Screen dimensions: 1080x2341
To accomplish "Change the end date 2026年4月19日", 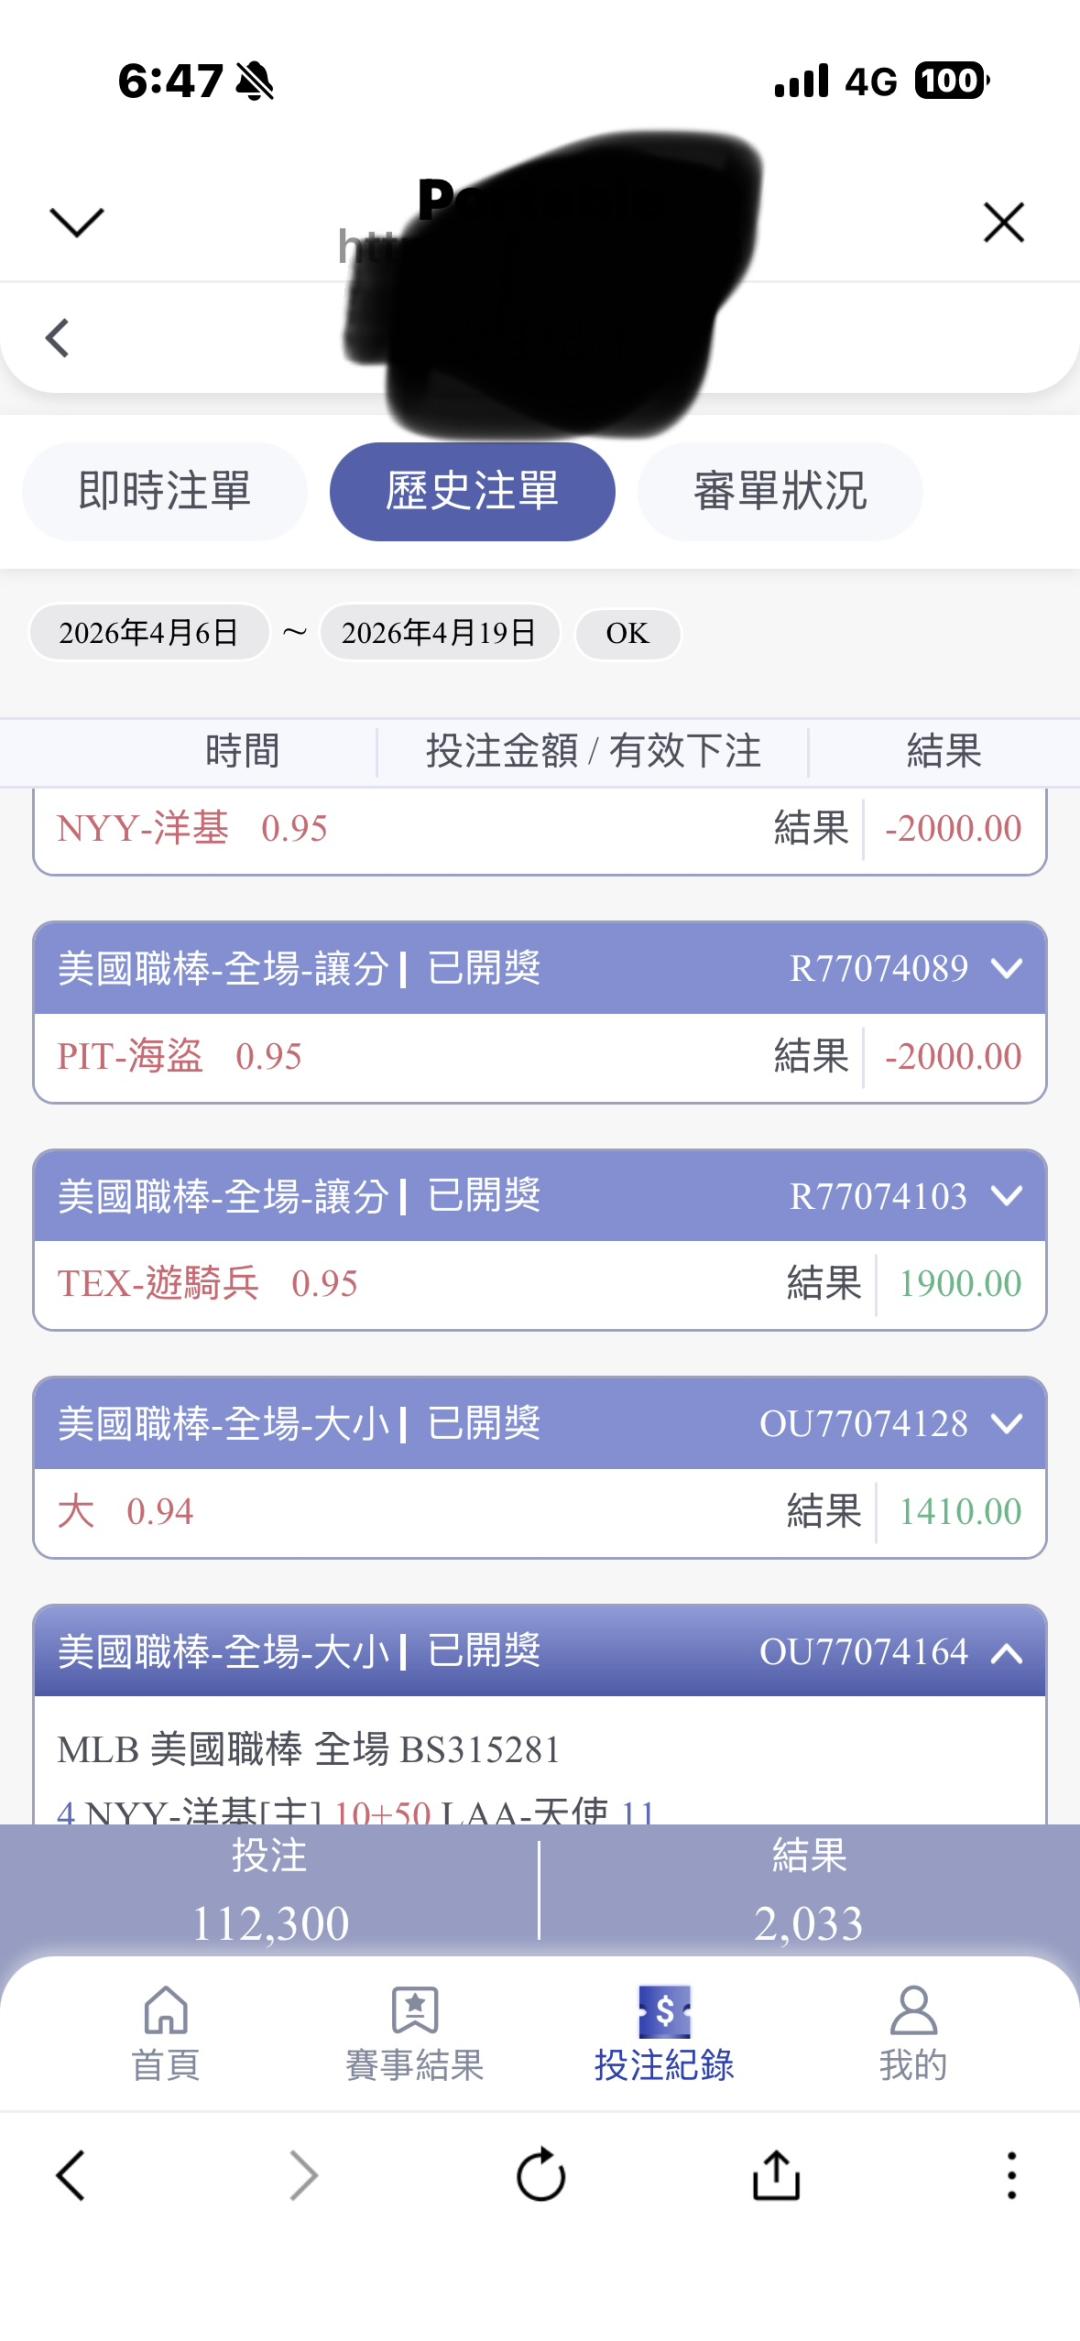I will (439, 633).
